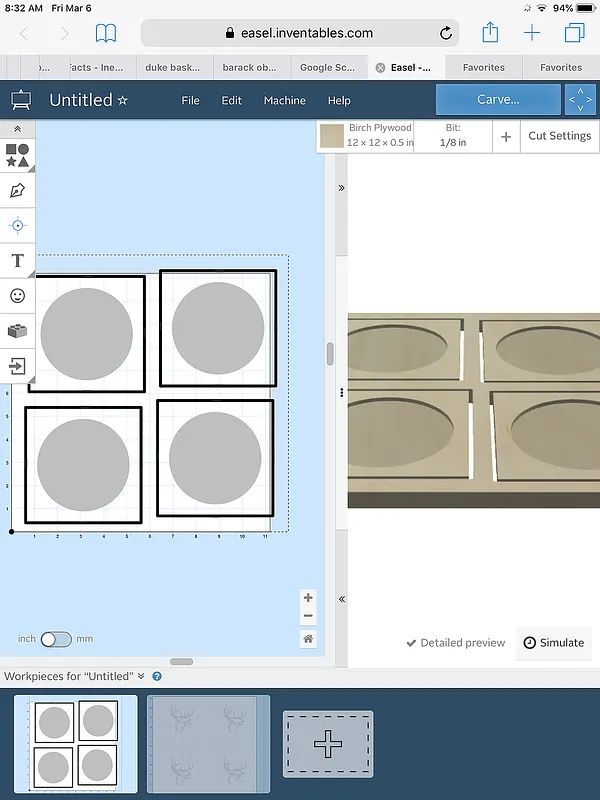Open the File menu

pyautogui.click(x=190, y=100)
